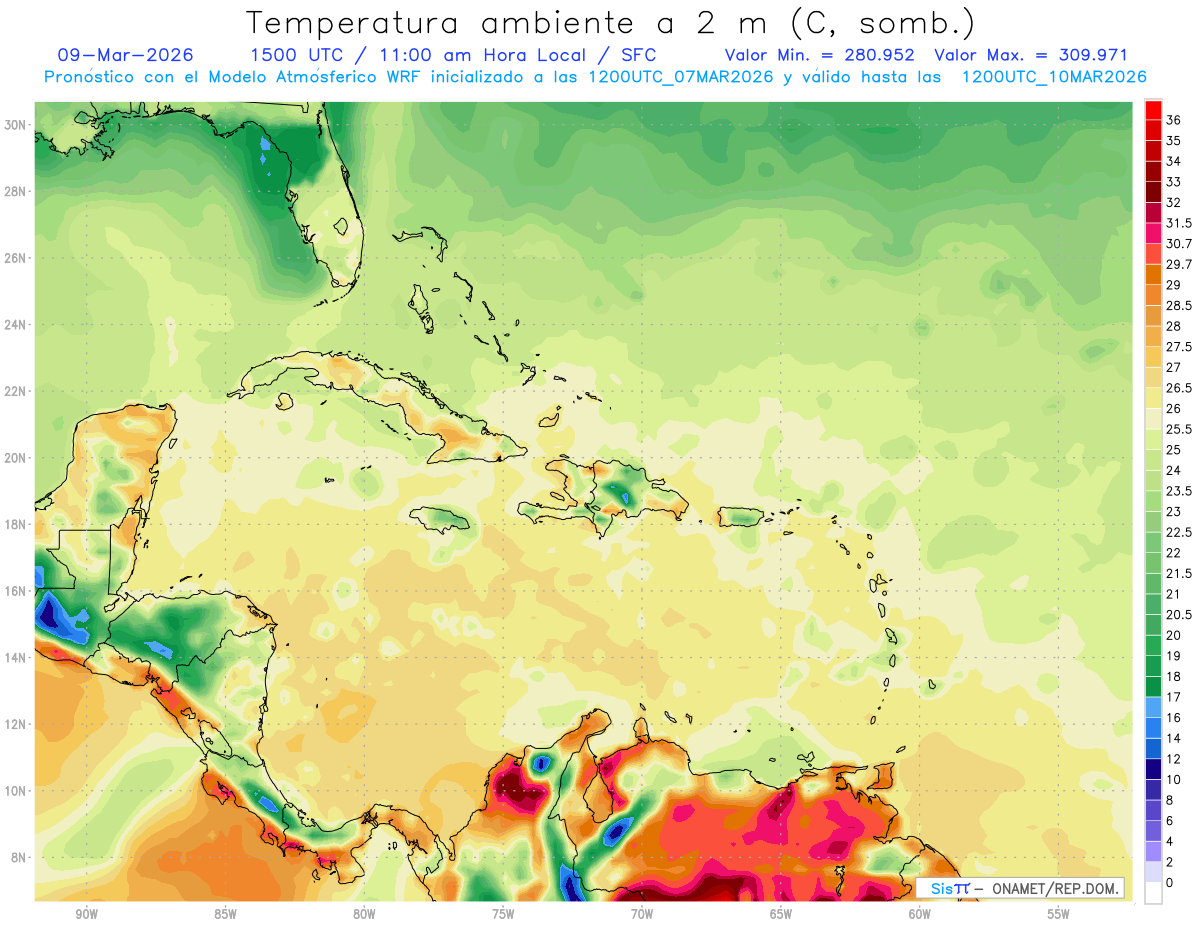Click the top bright red legend swatch
This screenshot has height=927, width=1200.
click(x=1153, y=110)
